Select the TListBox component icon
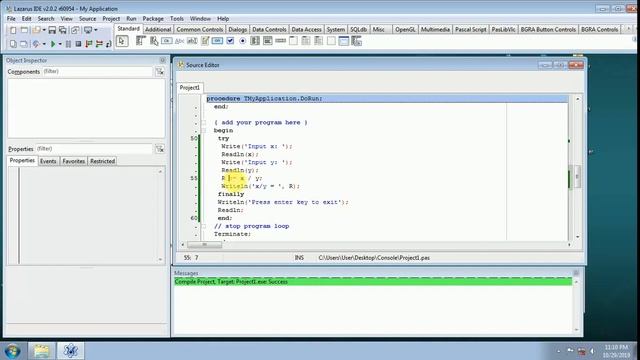The width and height of the screenshot is (640, 360). [x=255, y=41]
